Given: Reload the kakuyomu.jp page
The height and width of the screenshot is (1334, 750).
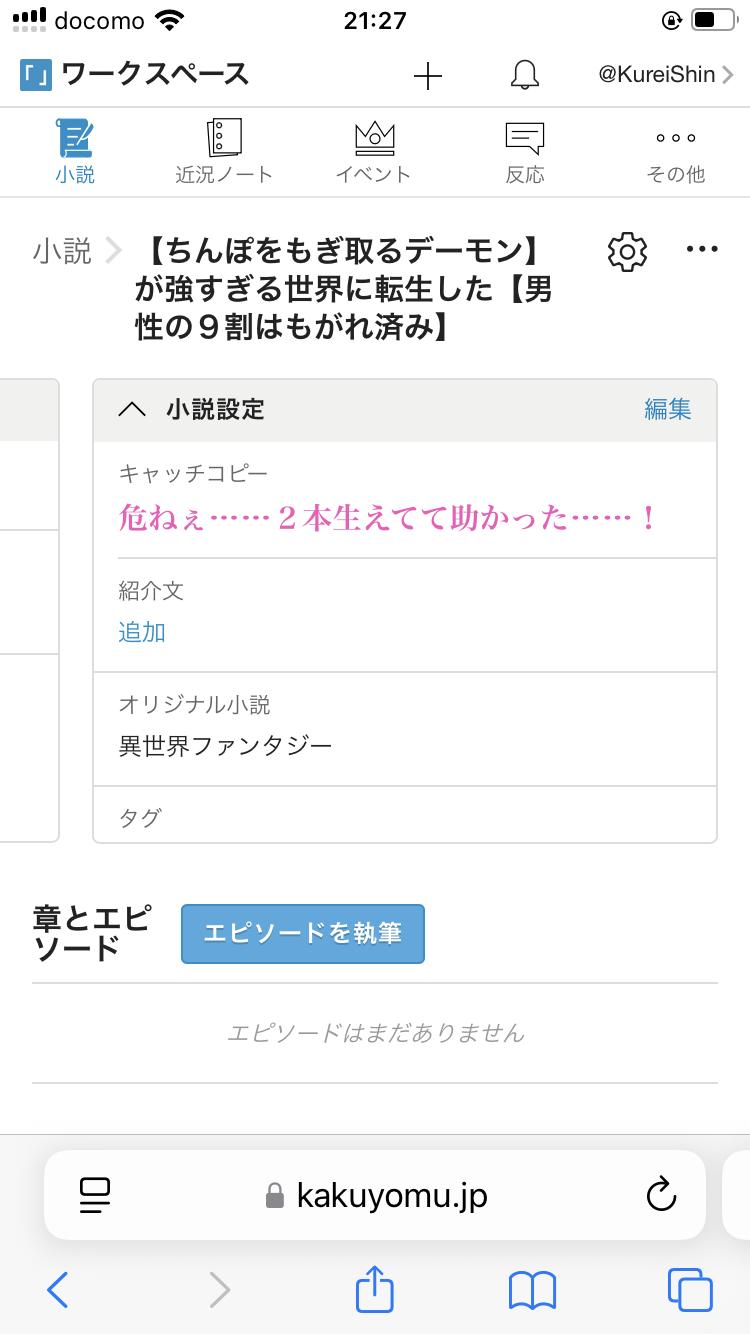Looking at the screenshot, I should pos(660,1195).
